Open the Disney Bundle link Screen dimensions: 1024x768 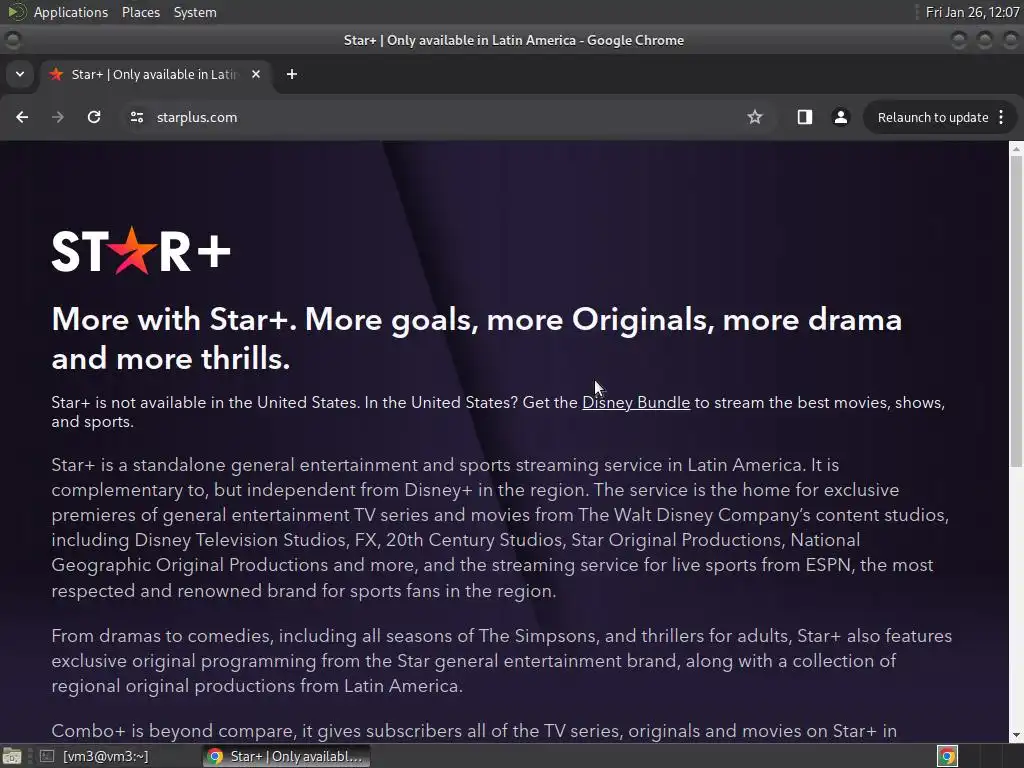pos(635,402)
